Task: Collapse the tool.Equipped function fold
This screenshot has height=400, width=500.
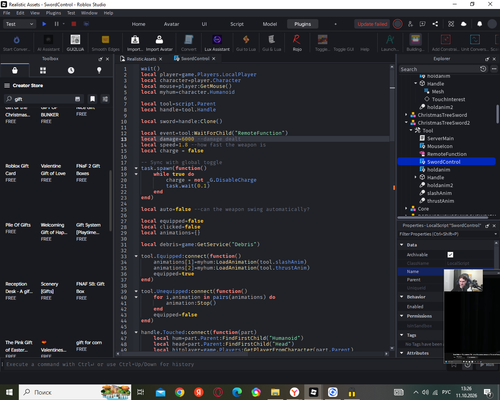Action: [136, 256]
